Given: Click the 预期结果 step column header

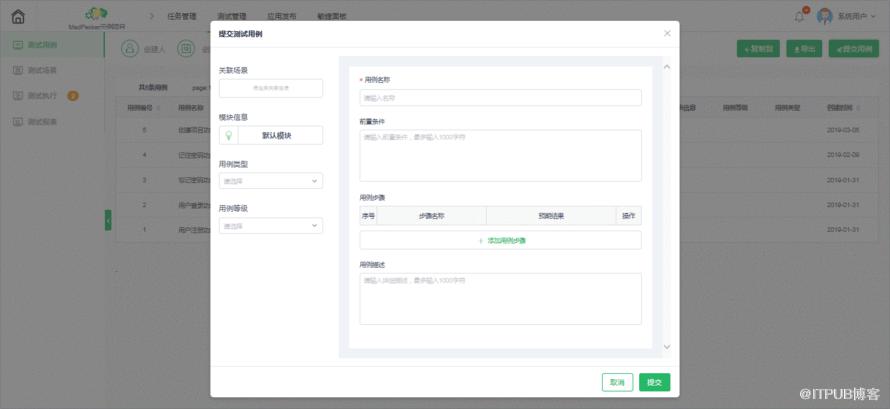Looking at the screenshot, I should tap(551, 216).
